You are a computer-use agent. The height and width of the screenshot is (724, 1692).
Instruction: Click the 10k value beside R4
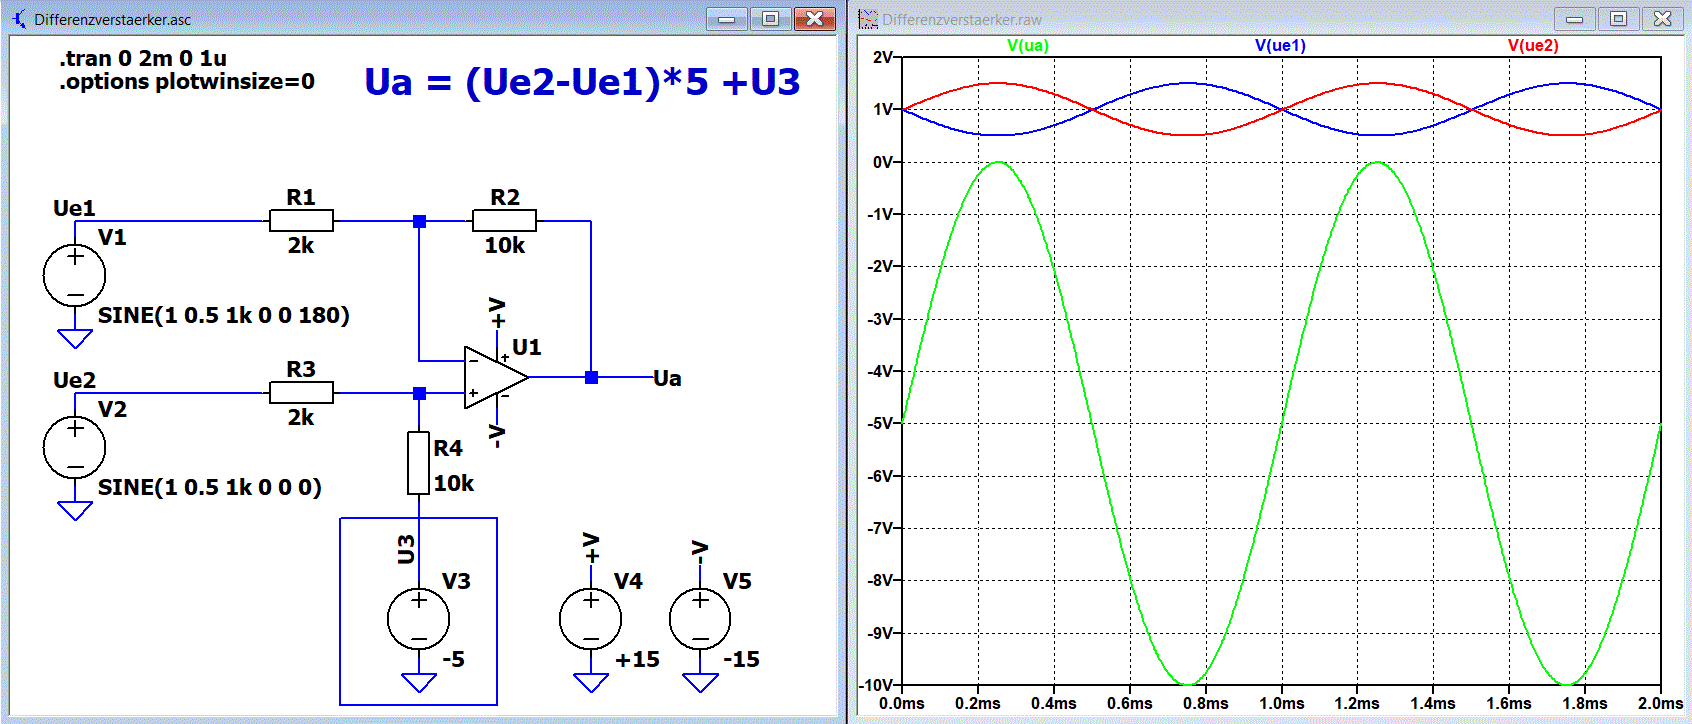(x=454, y=483)
